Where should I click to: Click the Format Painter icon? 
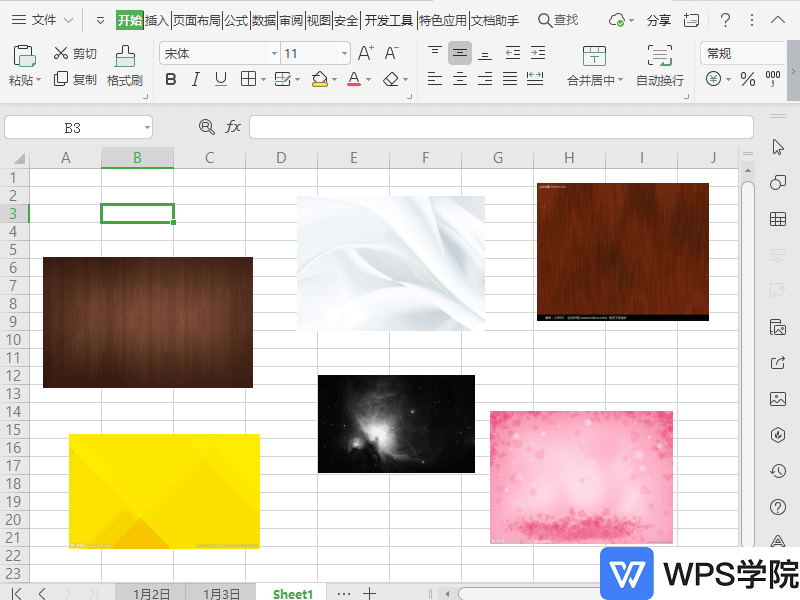(x=124, y=57)
